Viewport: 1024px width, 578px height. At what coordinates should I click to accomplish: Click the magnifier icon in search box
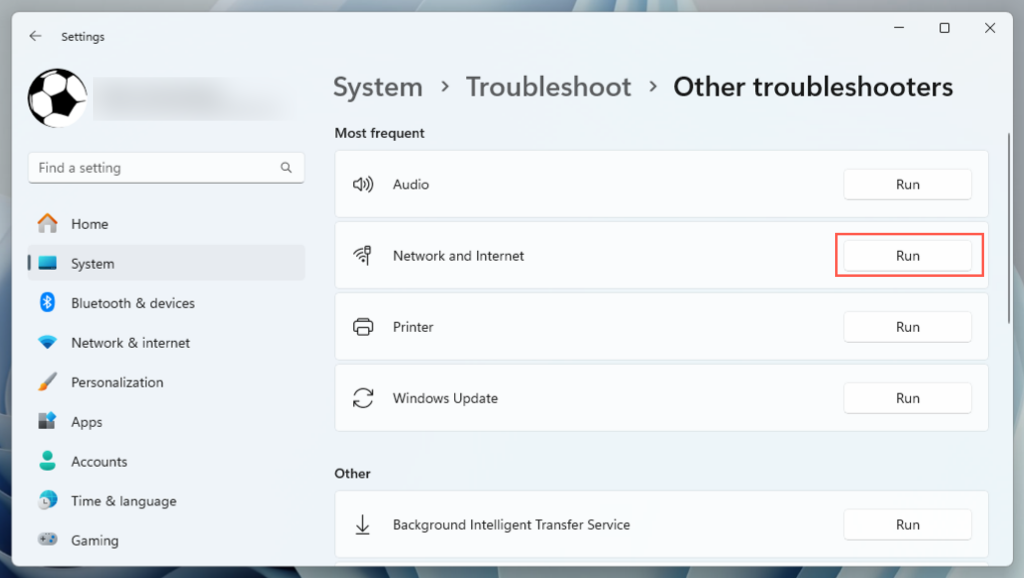click(286, 168)
